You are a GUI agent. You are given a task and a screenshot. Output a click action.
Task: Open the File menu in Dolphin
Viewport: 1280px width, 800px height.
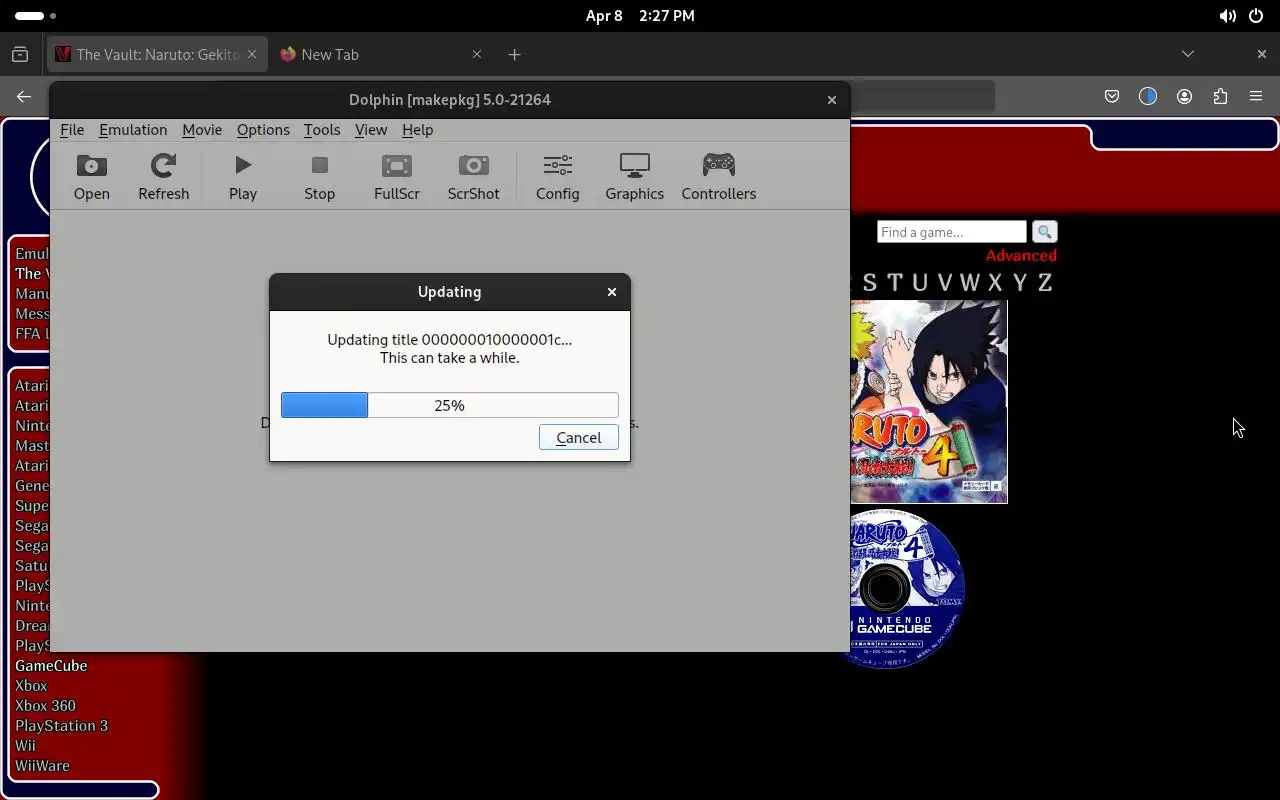[x=72, y=130]
